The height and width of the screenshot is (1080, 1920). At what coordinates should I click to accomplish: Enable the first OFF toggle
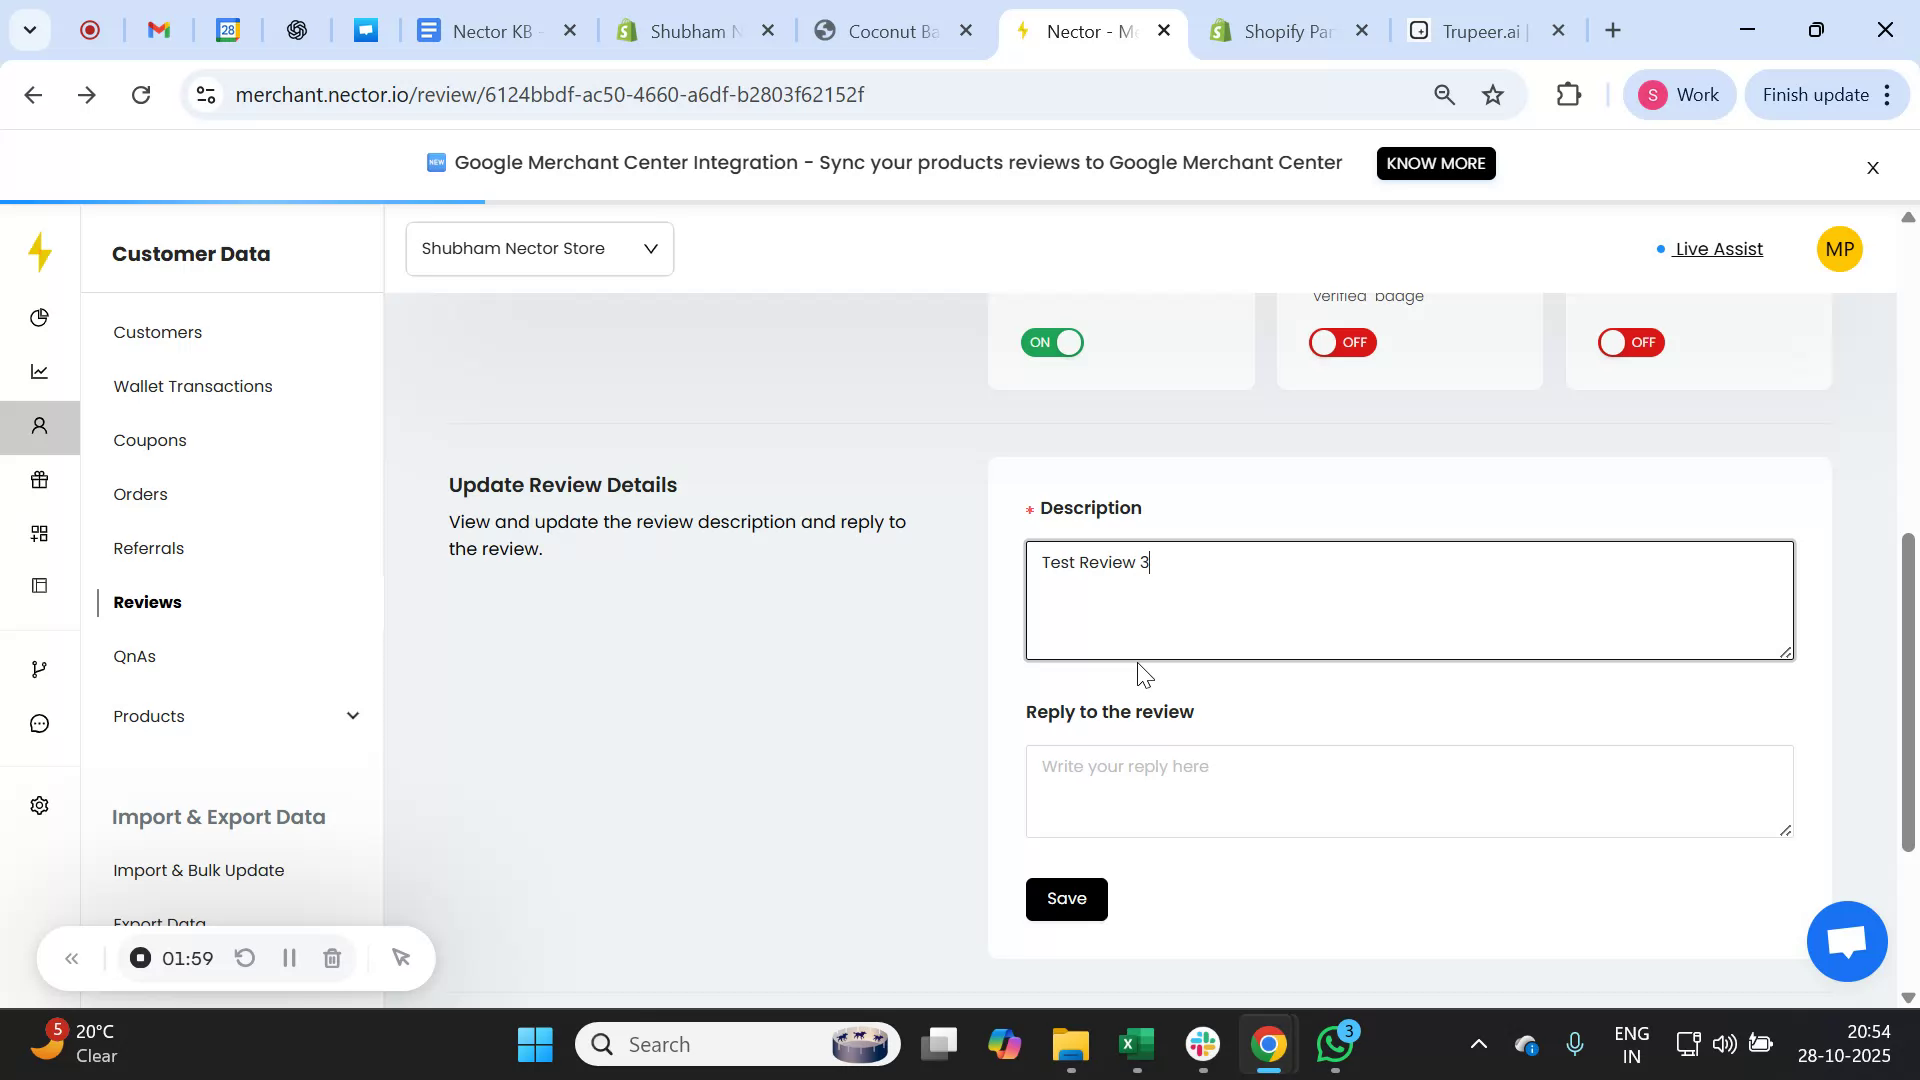(1342, 342)
